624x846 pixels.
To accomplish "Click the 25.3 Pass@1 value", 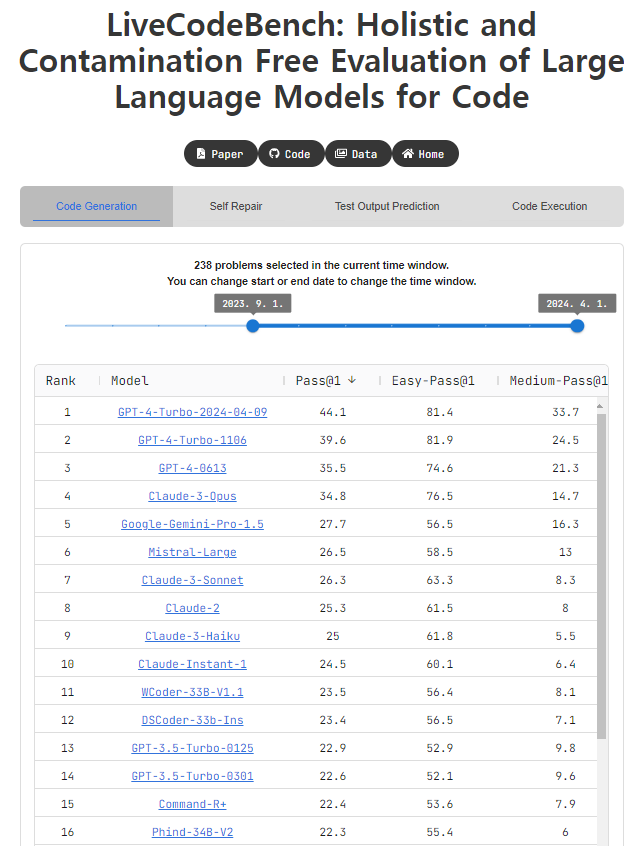I will pos(333,608).
